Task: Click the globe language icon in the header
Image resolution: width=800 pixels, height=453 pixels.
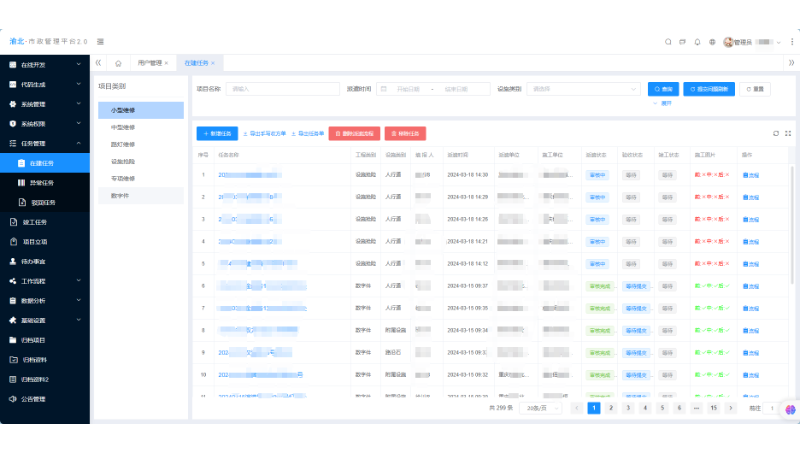Action: point(712,42)
